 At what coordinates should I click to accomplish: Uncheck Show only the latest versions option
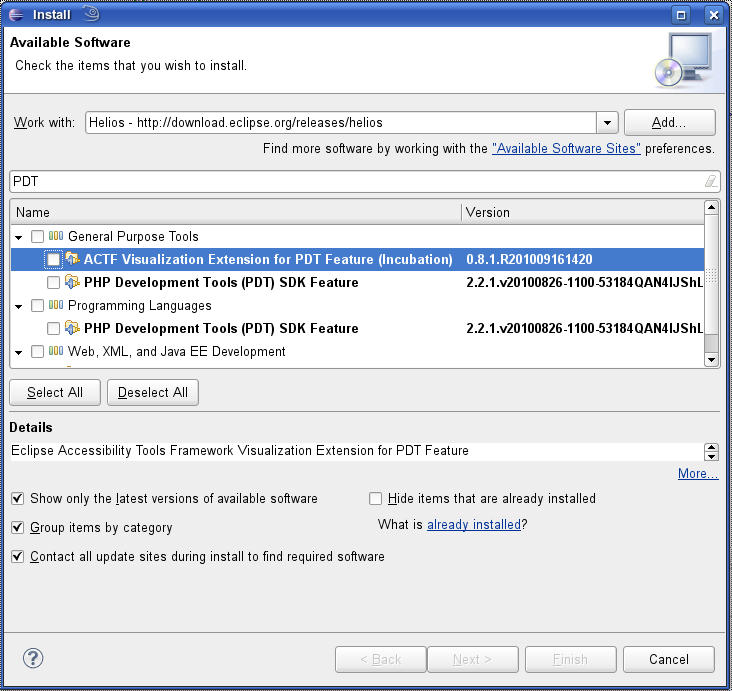(18, 499)
